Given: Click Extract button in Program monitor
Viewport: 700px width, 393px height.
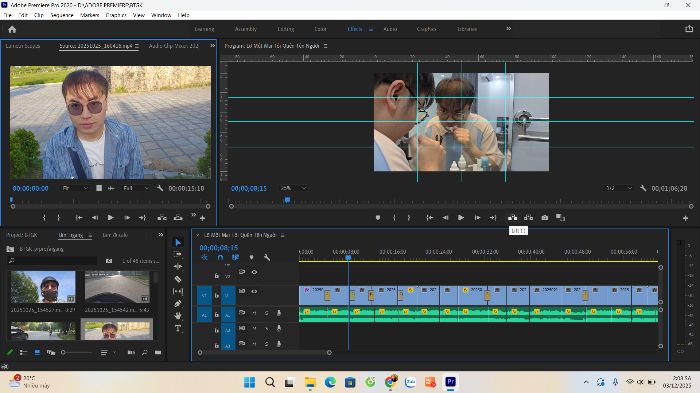Looking at the screenshot, I should click(x=529, y=217).
